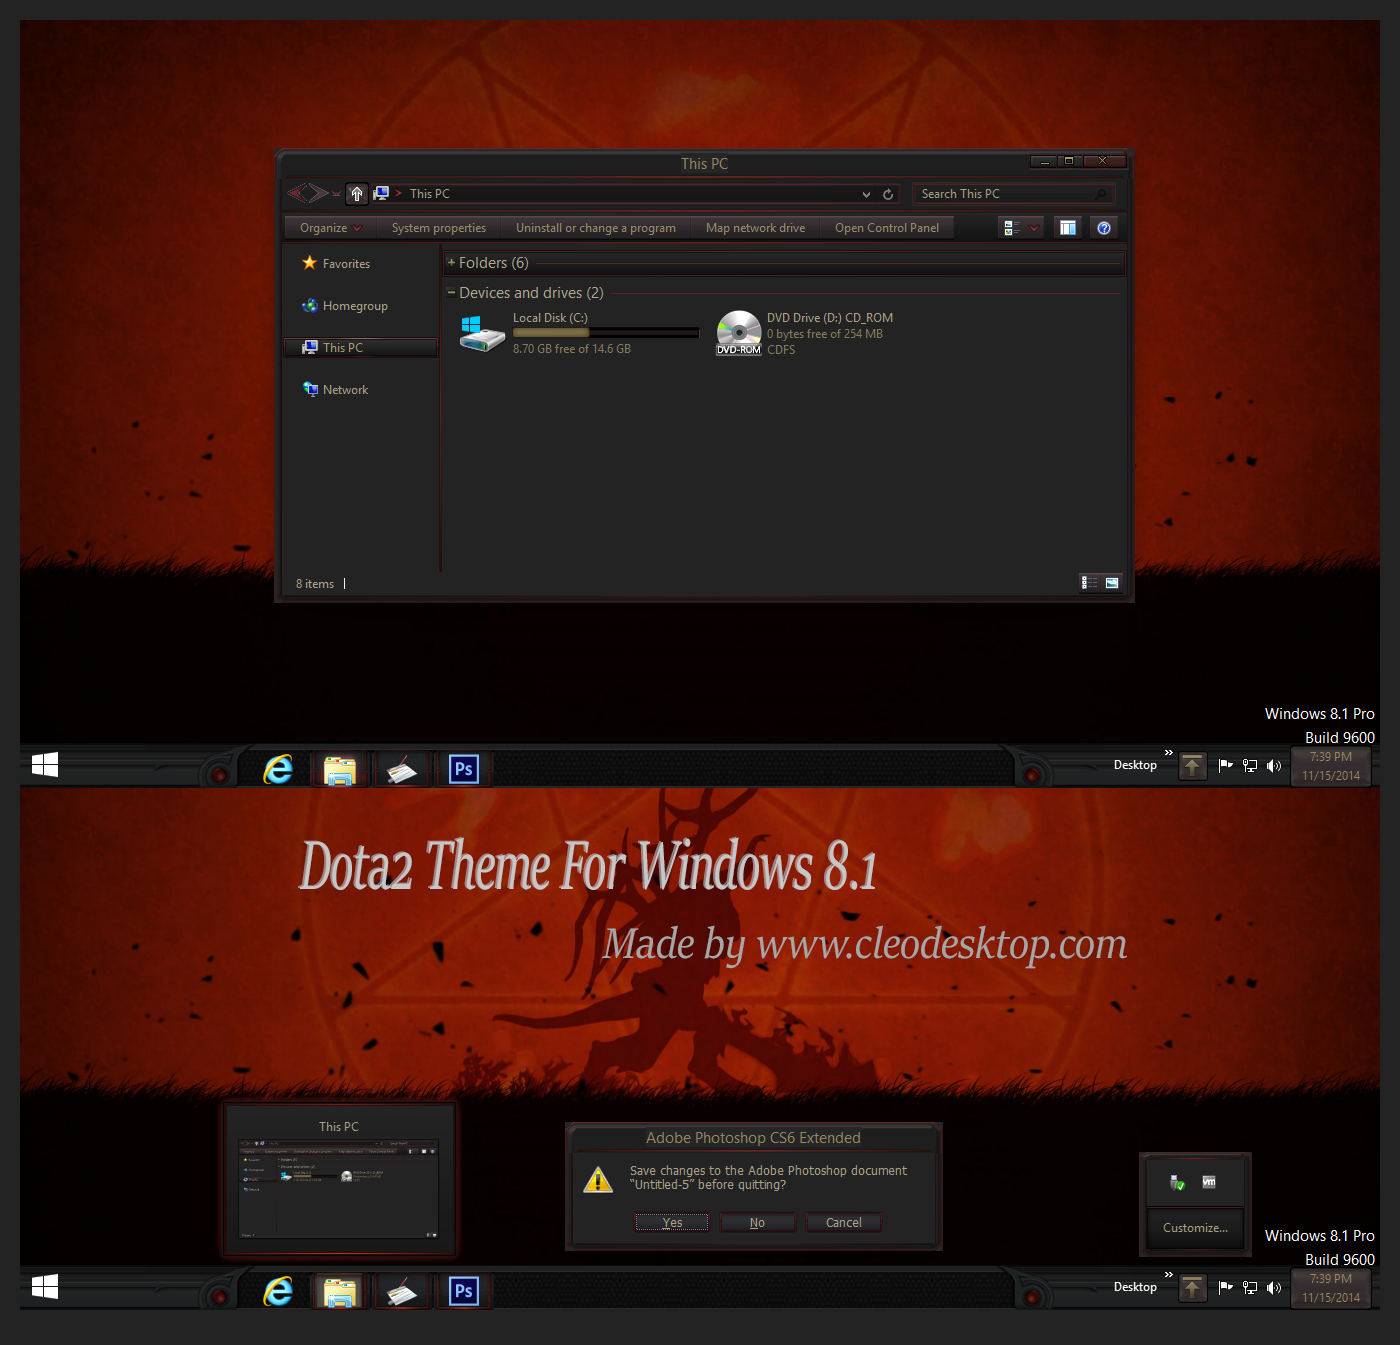The image size is (1400, 1345).
Task: Click the Change your view icon
Action: tap(1012, 228)
